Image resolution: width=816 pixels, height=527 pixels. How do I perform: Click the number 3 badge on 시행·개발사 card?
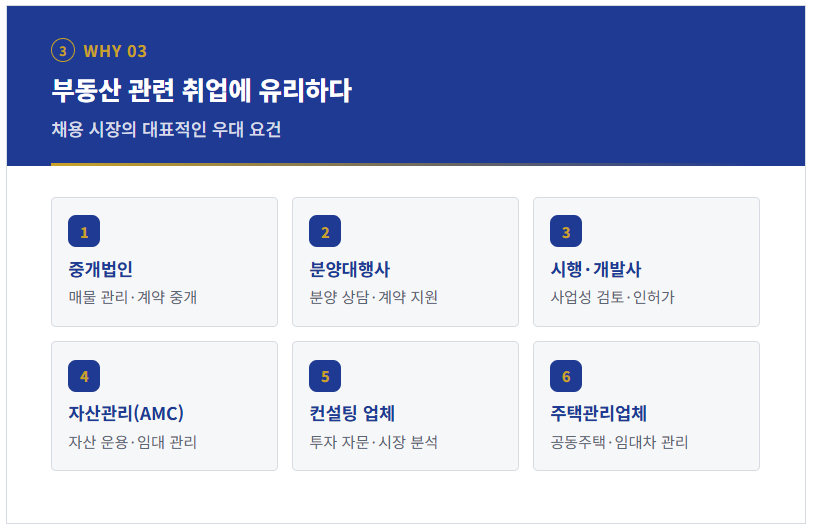(566, 231)
